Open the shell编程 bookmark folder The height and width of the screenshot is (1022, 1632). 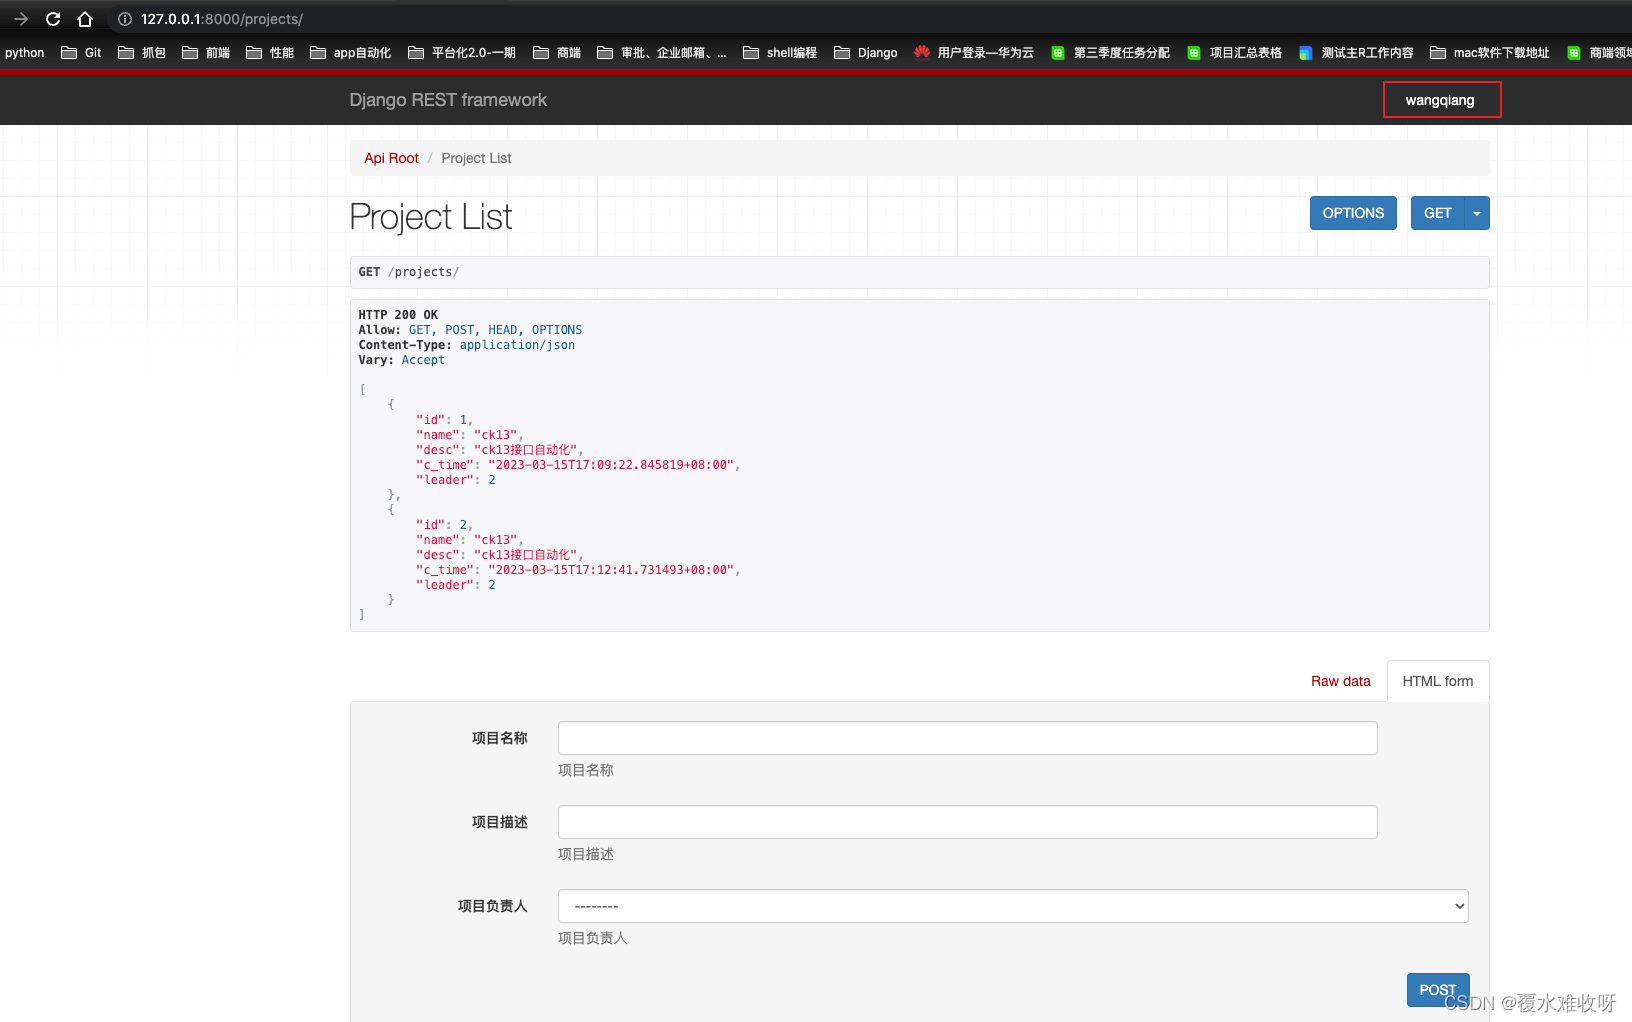[x=780, y=53]
